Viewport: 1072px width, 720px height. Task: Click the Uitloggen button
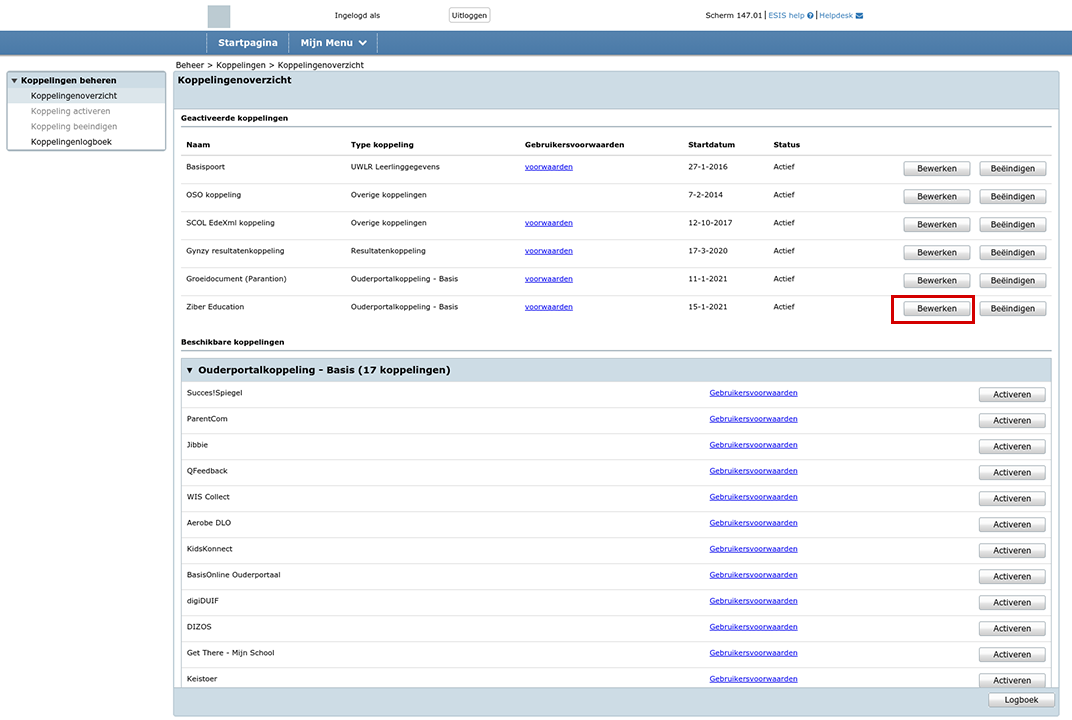(x=469, y=15)
